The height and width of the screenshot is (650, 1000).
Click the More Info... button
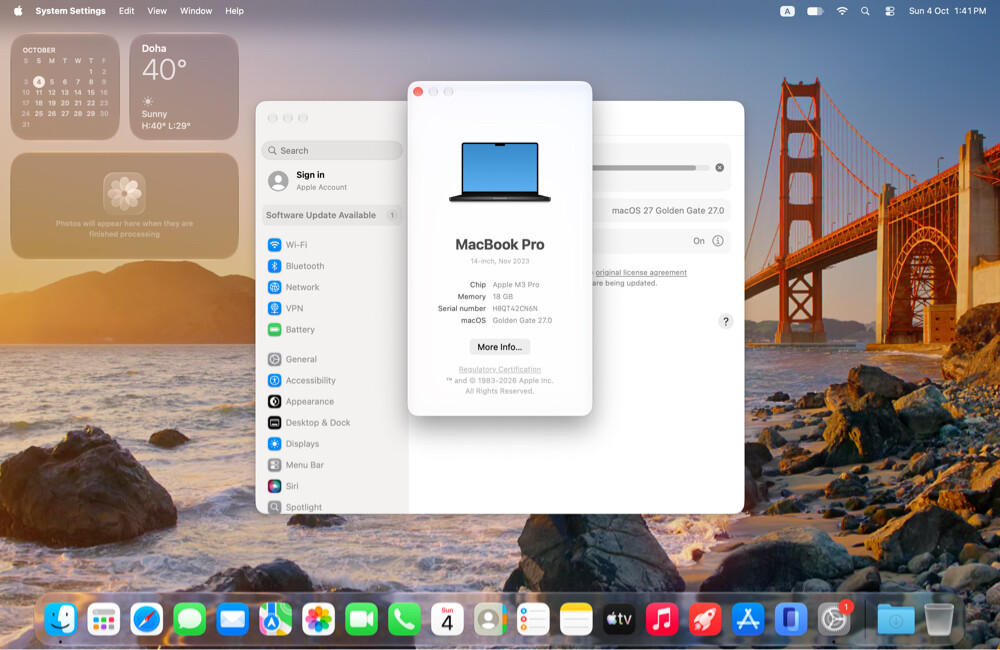click(499, 347)
